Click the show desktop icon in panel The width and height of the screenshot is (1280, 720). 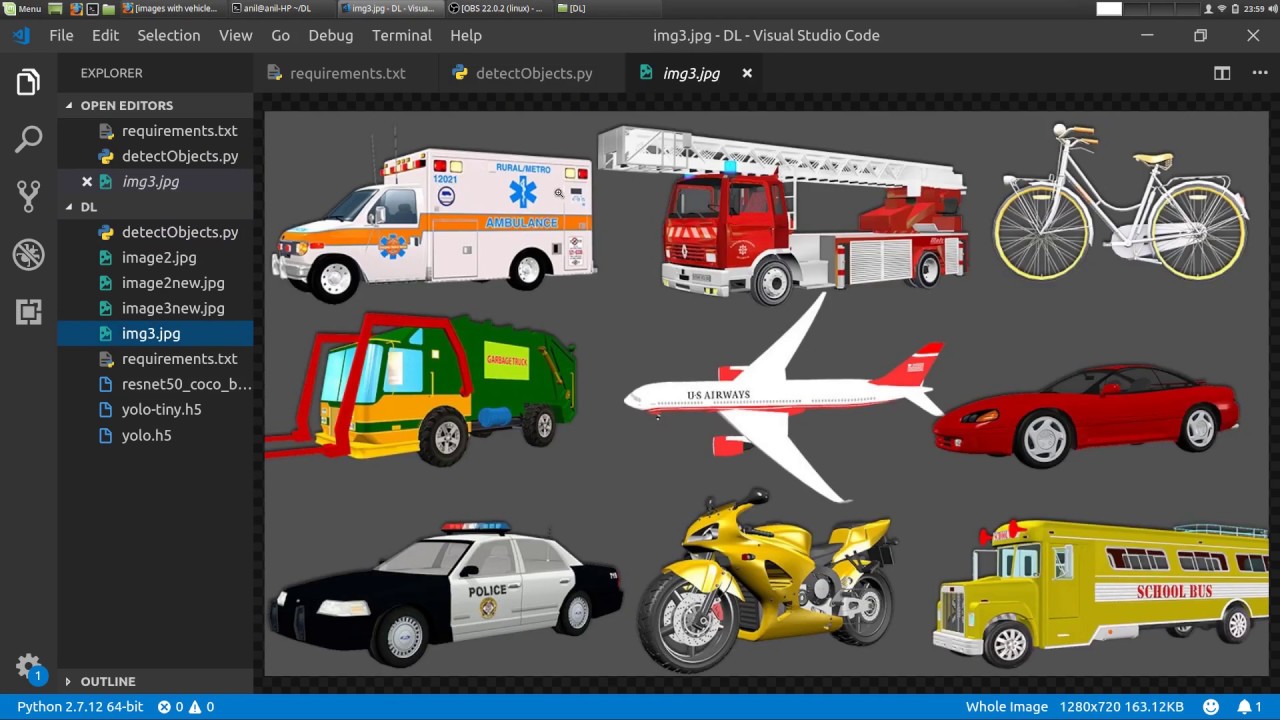(x=55, y=8)
